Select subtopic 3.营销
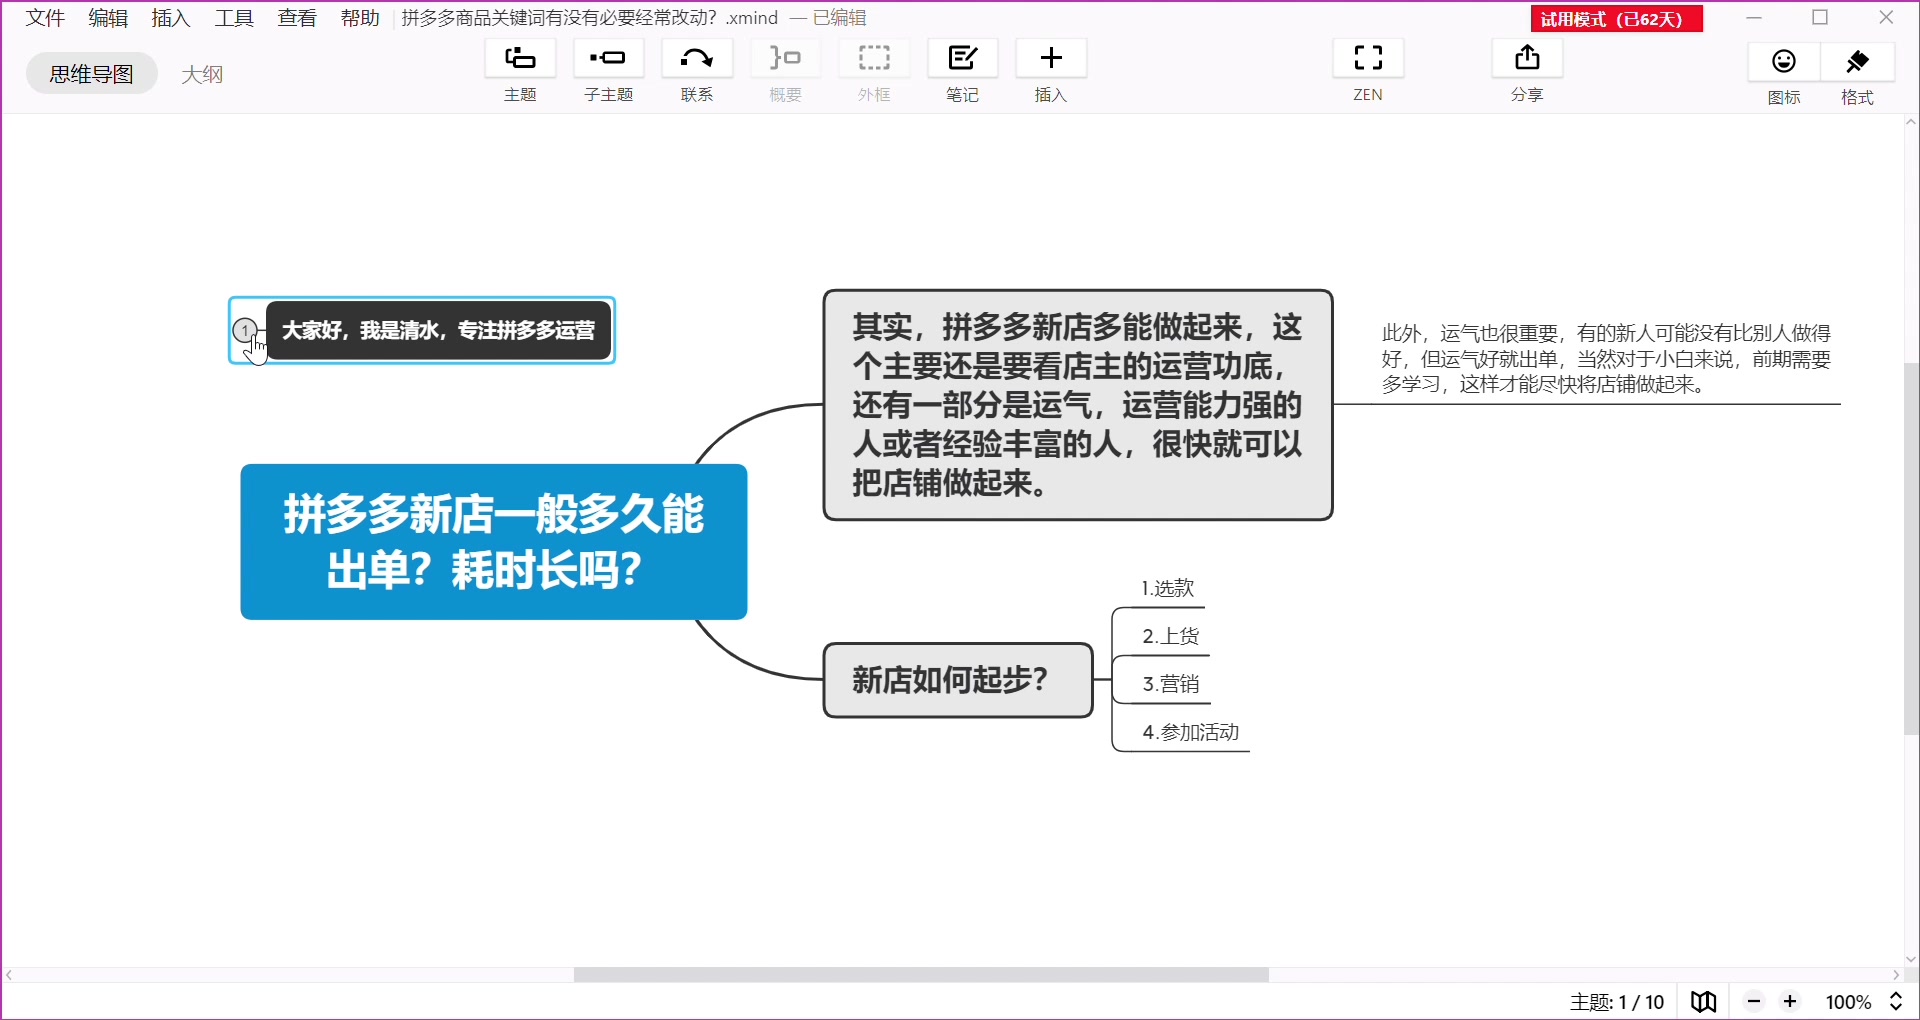Screen dimensions: 1920x1020 click(x=1171, y=684)
